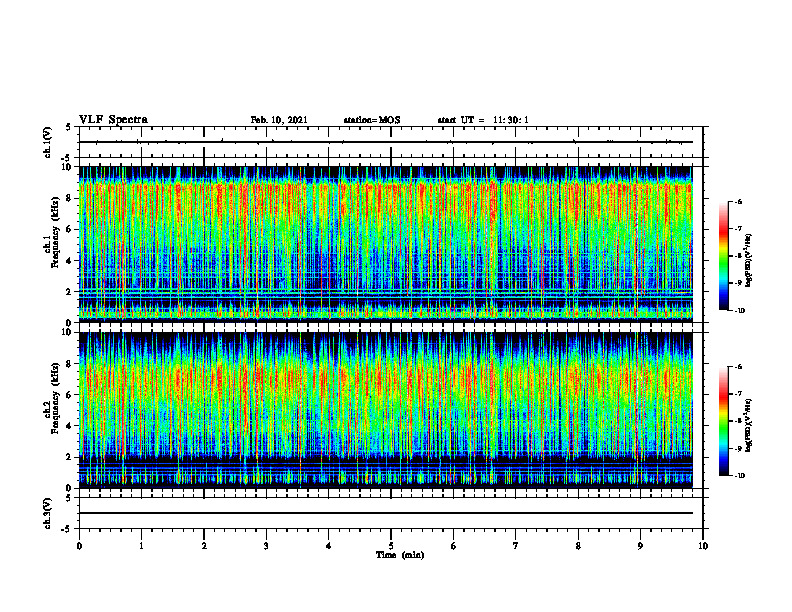Image resolution: width=792 pixels, height=612 pixels.
Task: Click the log(PSD) label of ch.1 colorbar
Action: pyautogui.click(x=749, y=261)
